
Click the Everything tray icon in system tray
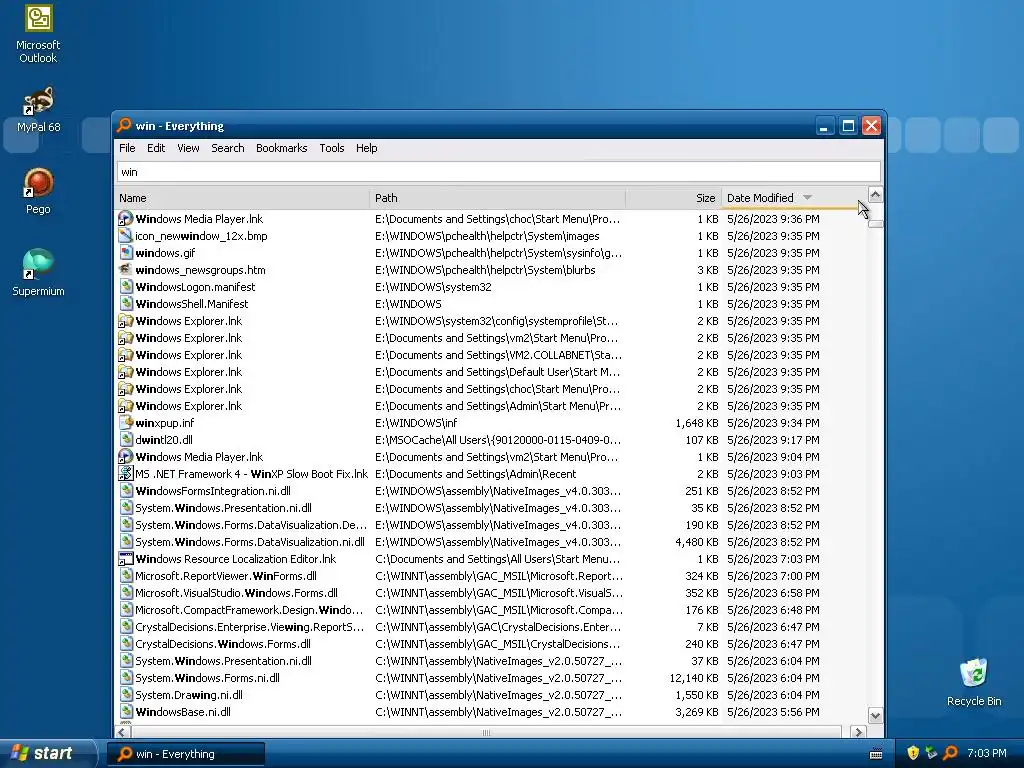[950, 753]
